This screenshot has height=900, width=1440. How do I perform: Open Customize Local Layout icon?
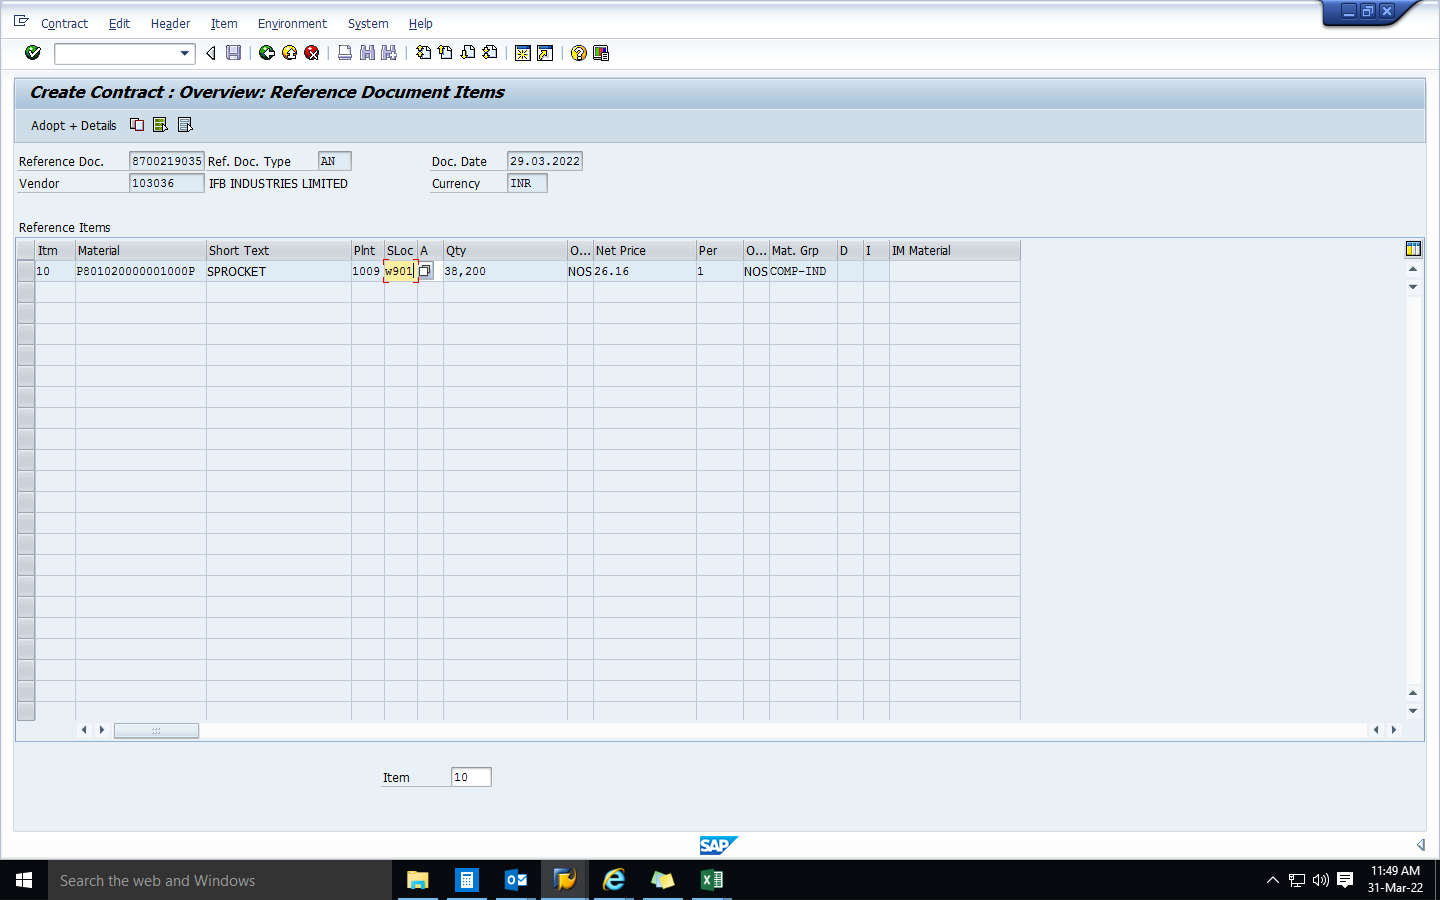click(x=601, y=53)
